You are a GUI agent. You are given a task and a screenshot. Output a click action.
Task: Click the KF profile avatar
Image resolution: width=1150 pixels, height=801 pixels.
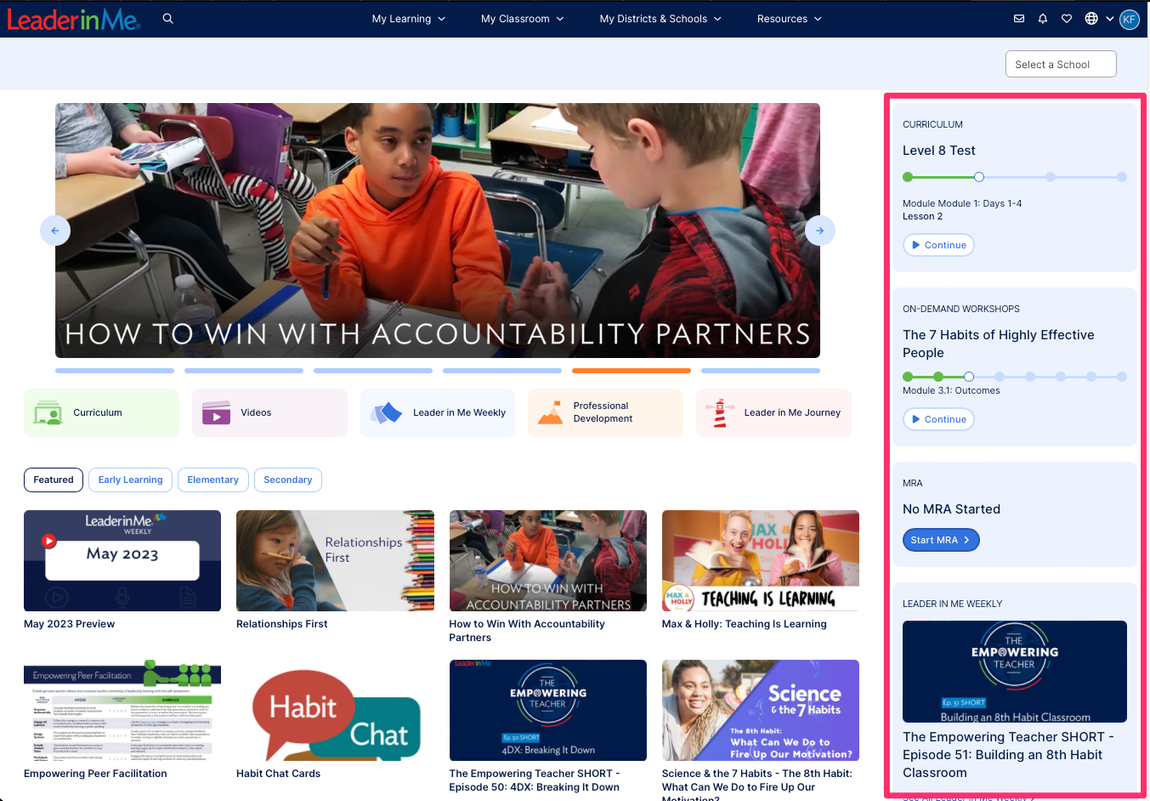(1129, 18)
